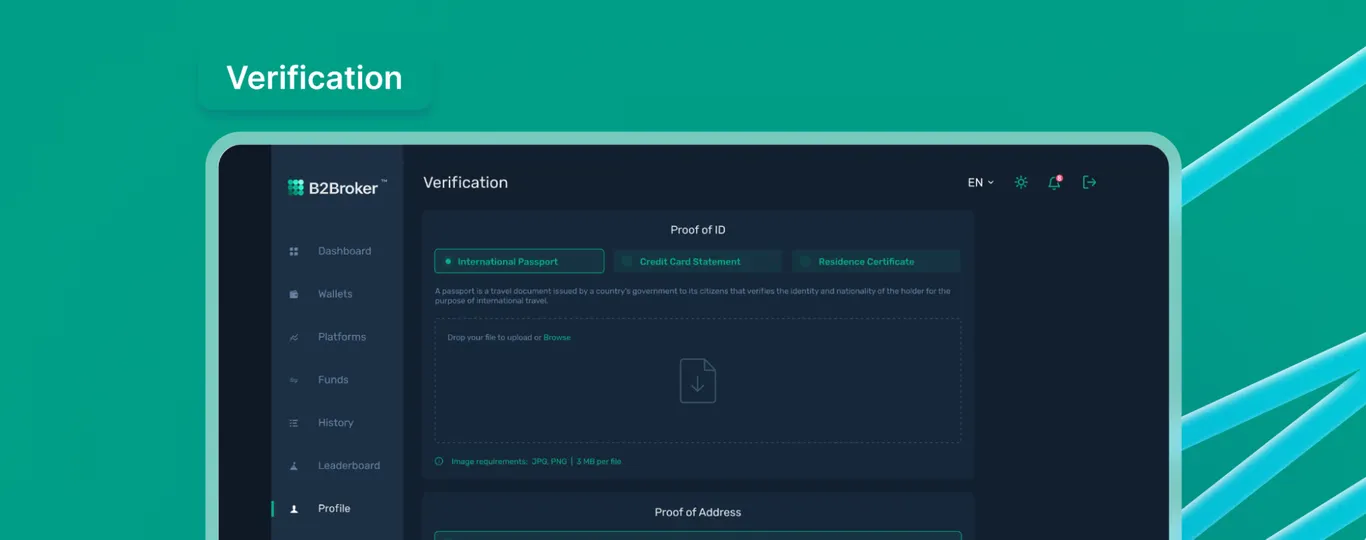Select the Credit Card Statement option
Image resolution: width=1366 pixels, height=540 pixels.
(698, 261)
